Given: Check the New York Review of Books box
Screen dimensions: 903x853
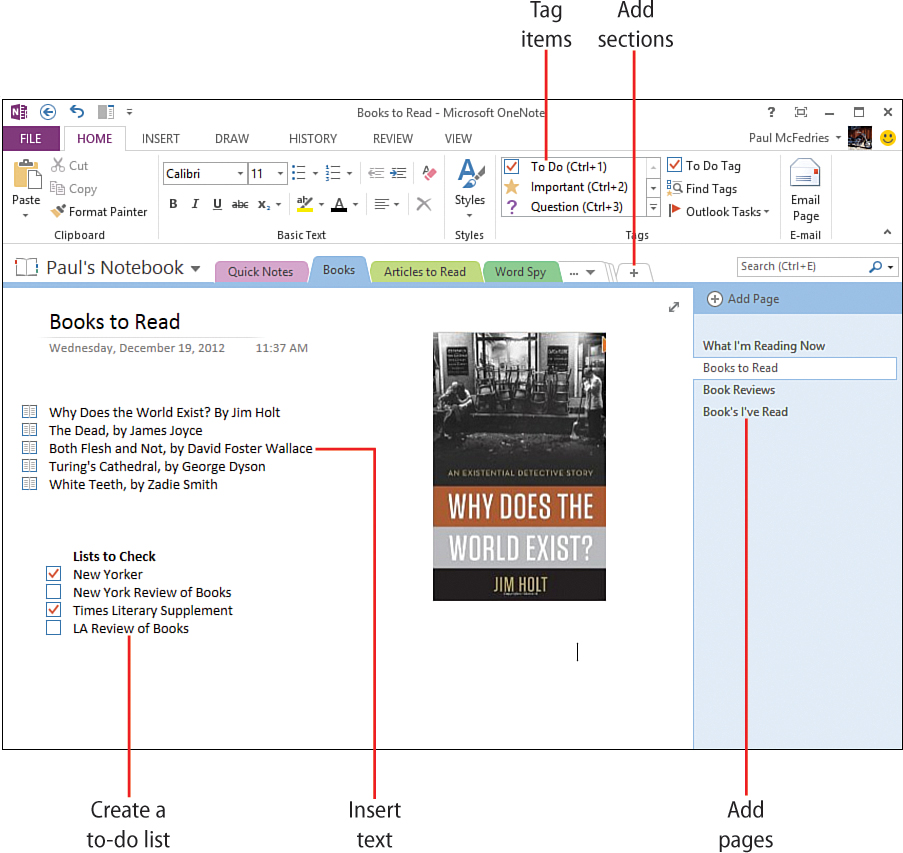Looking at the screenshot, I should coord(54,592).
